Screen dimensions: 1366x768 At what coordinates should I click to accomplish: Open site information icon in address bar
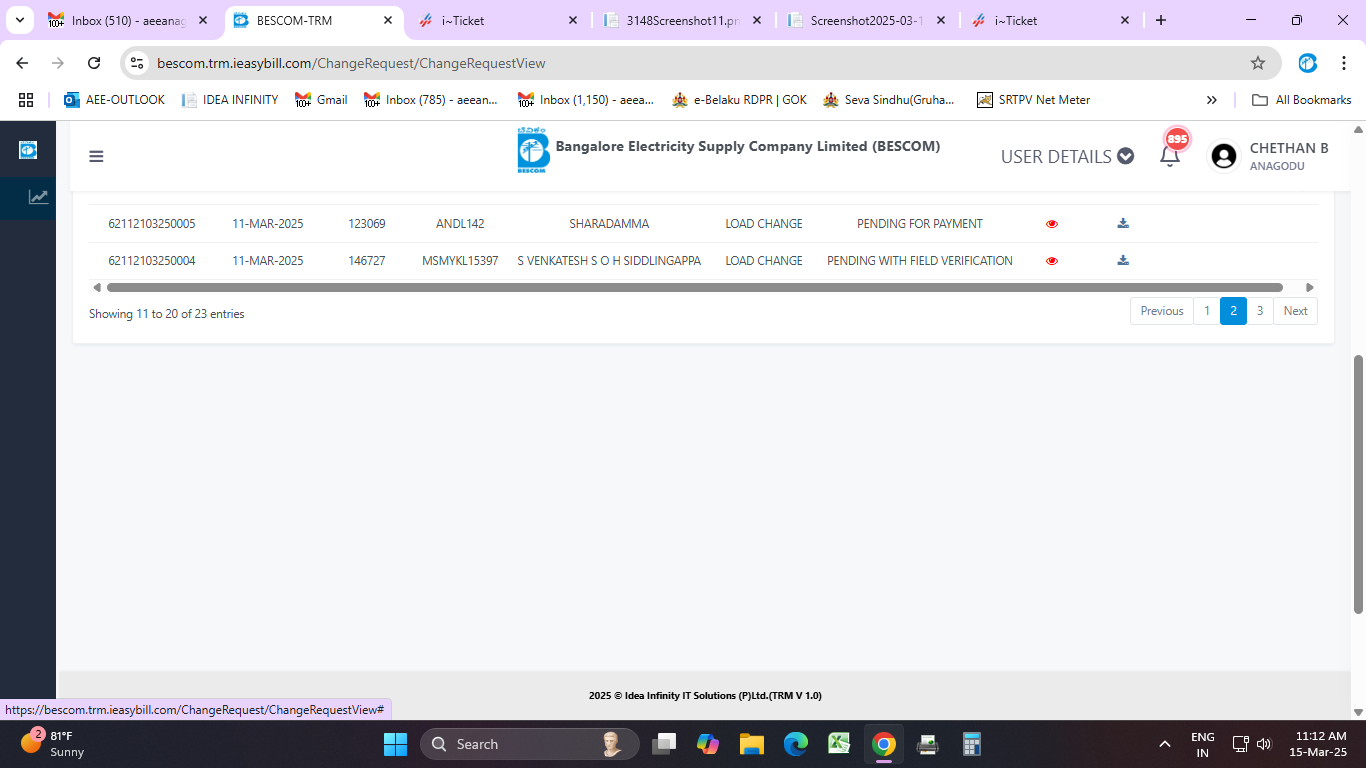coord(138,63)
